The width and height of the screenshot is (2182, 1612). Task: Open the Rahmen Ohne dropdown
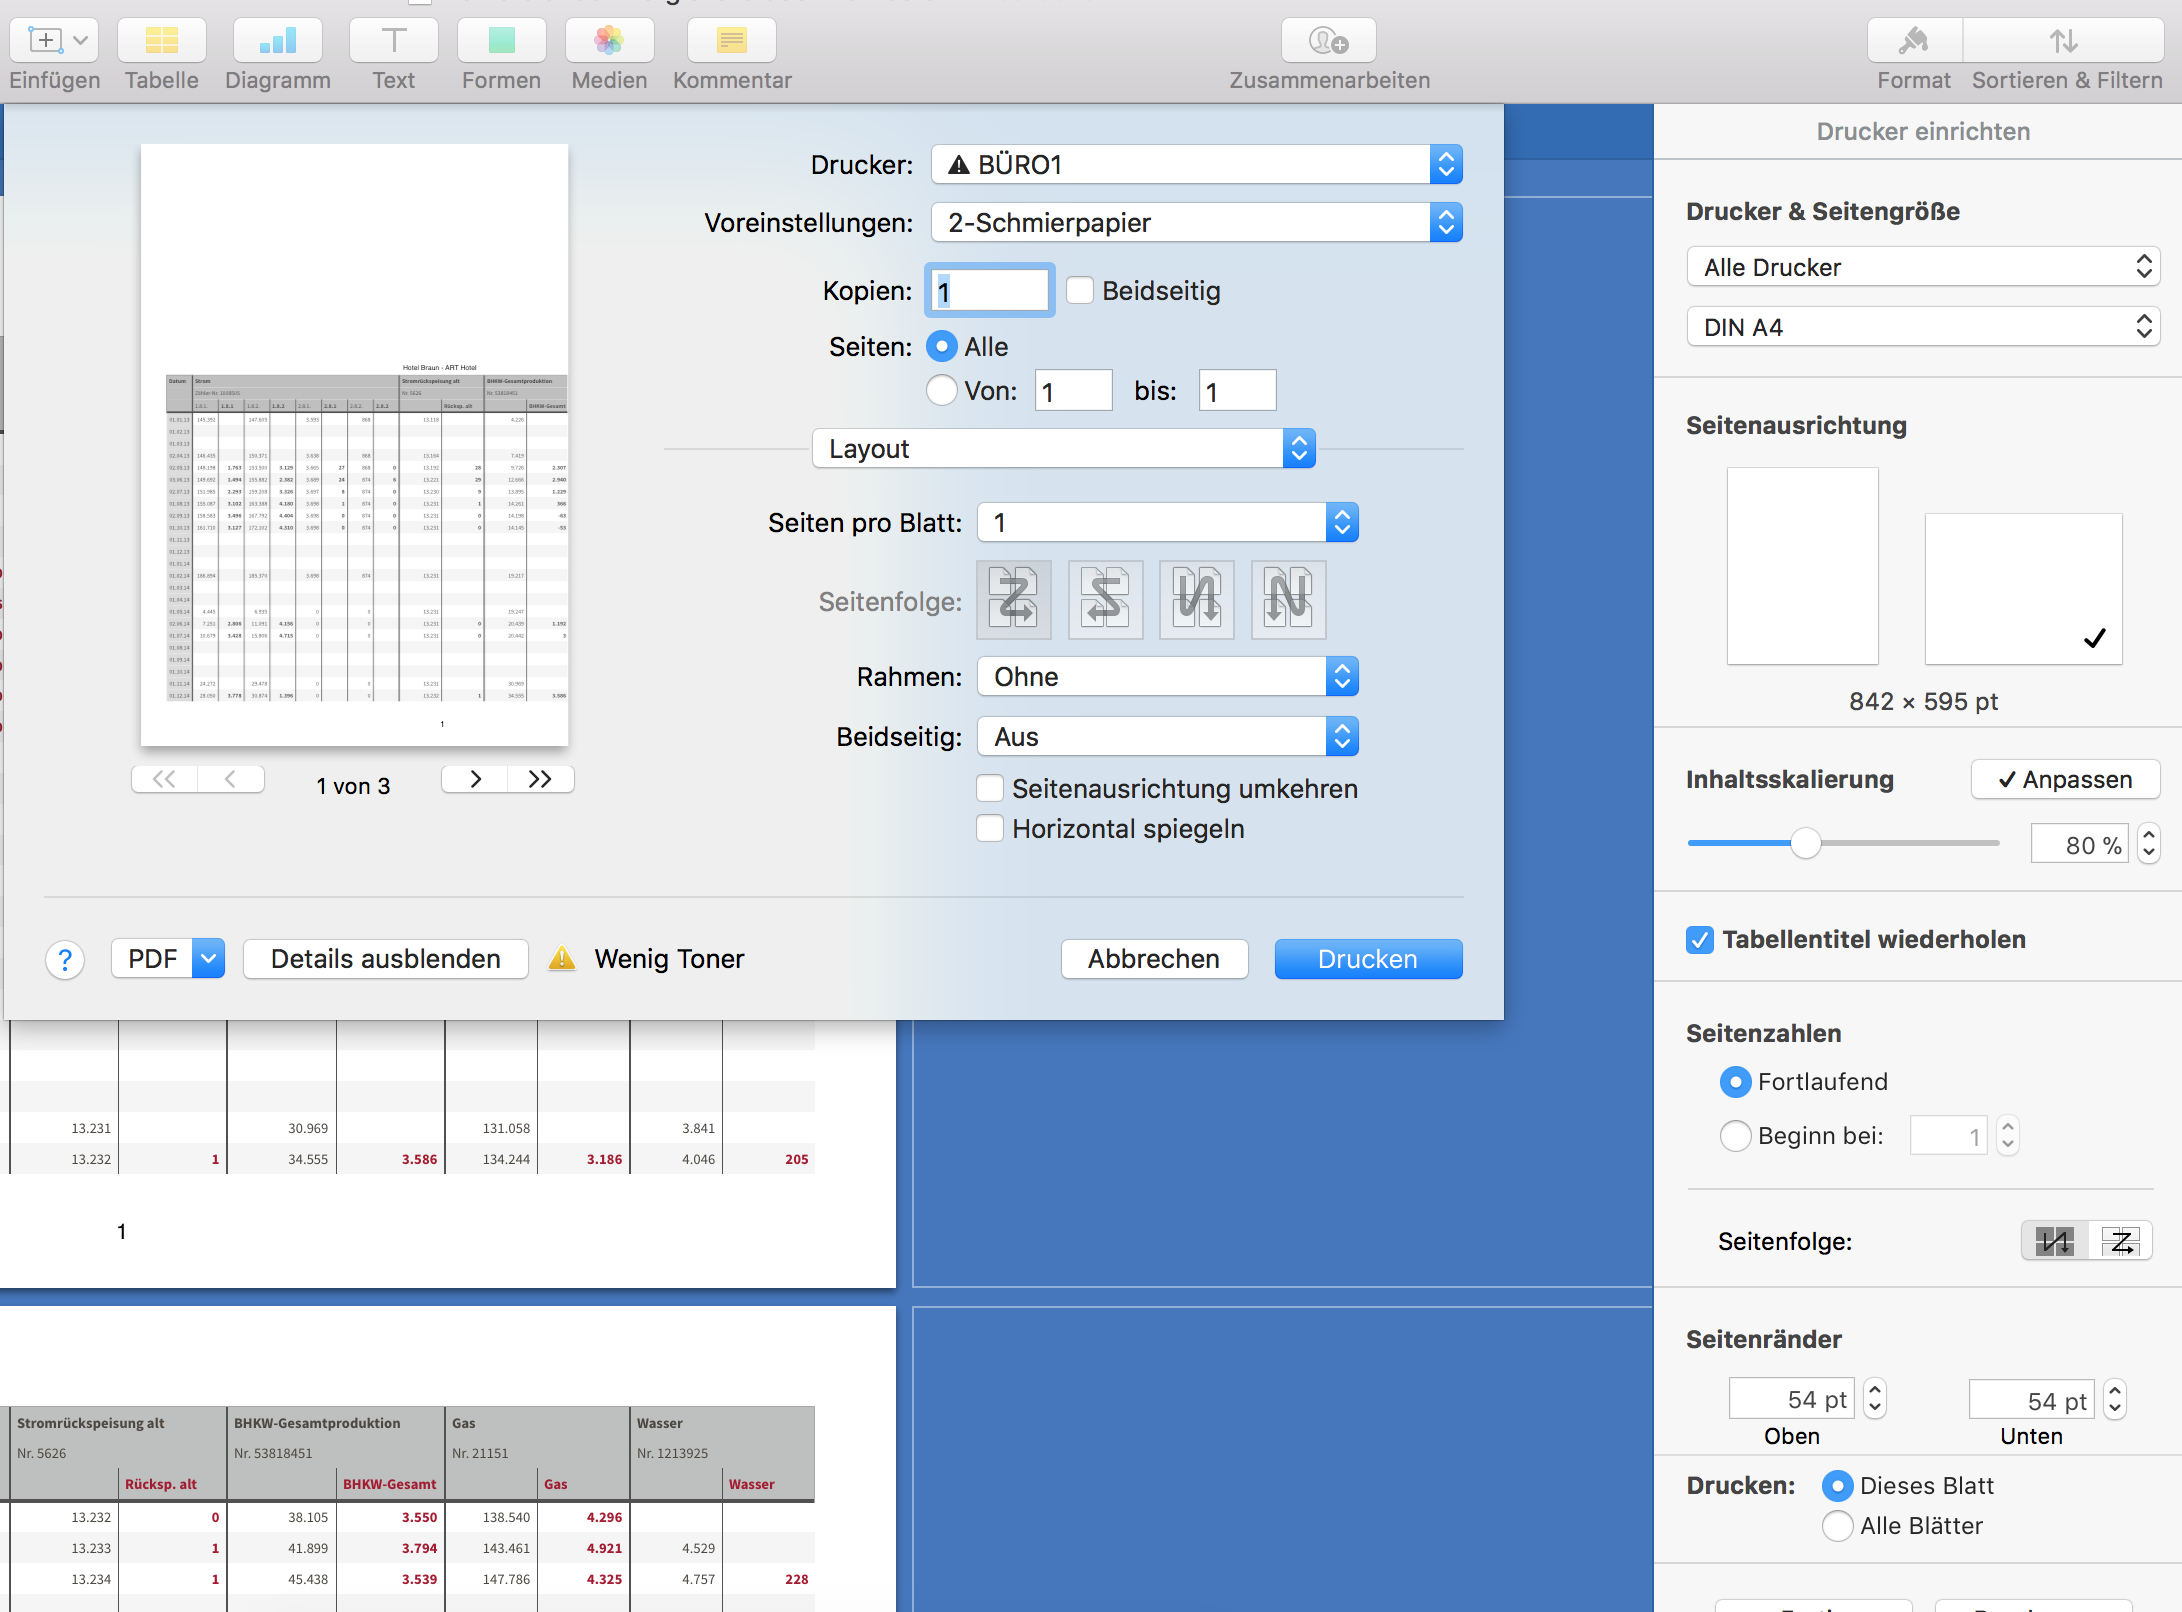1167,677
